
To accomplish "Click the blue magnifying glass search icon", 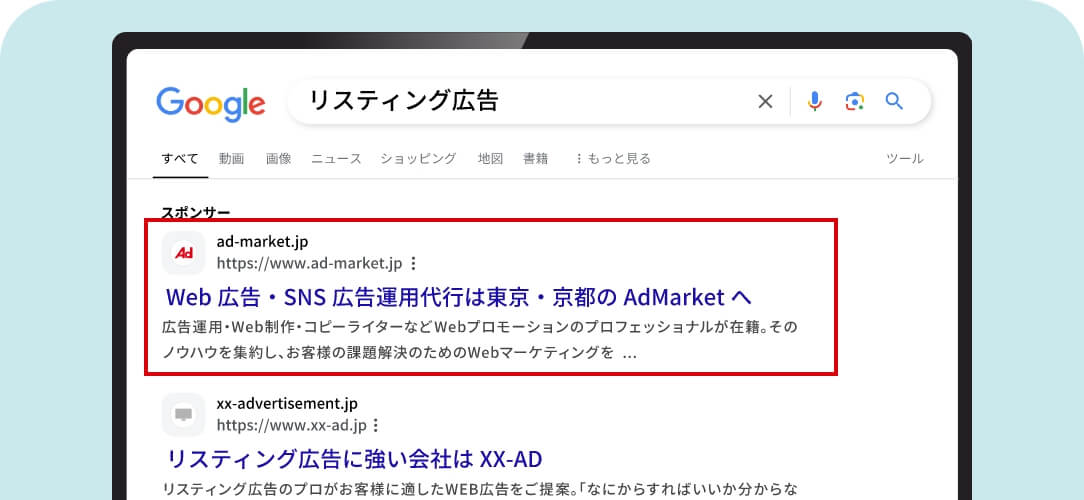I will pyautogui.click(x=895, y=102).
